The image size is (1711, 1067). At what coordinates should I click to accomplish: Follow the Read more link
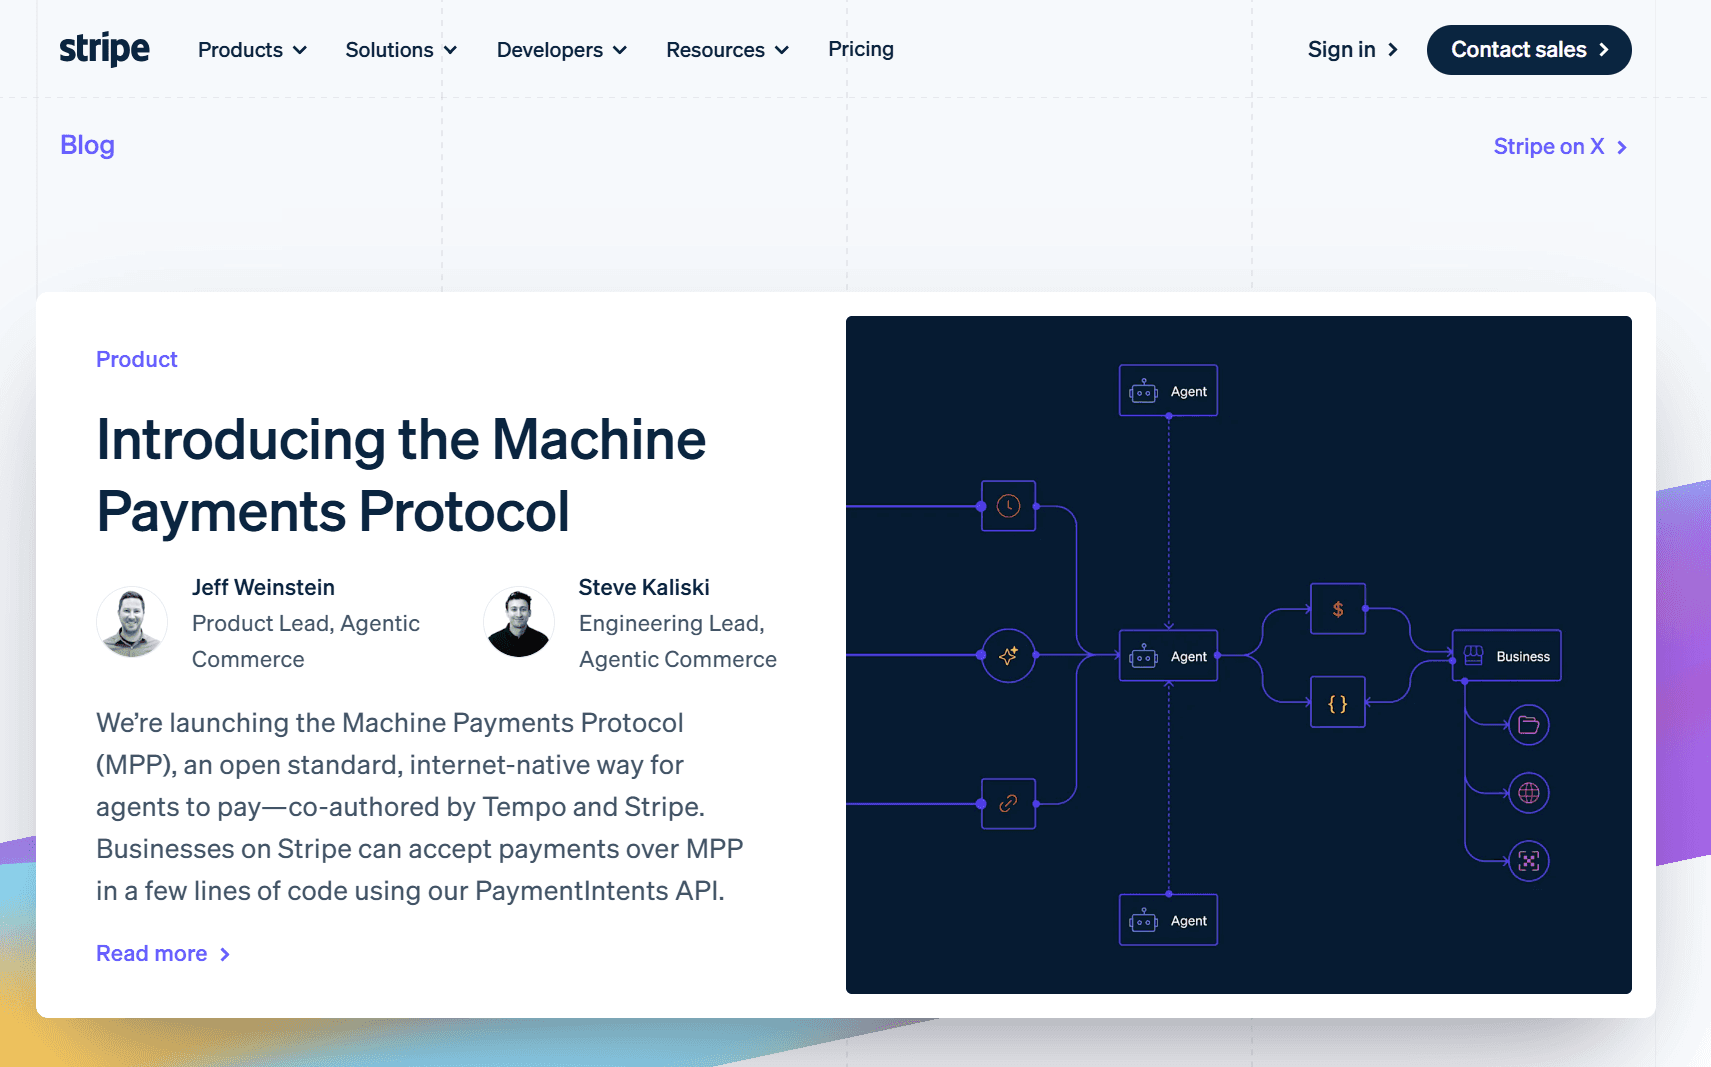coord(151,953)
